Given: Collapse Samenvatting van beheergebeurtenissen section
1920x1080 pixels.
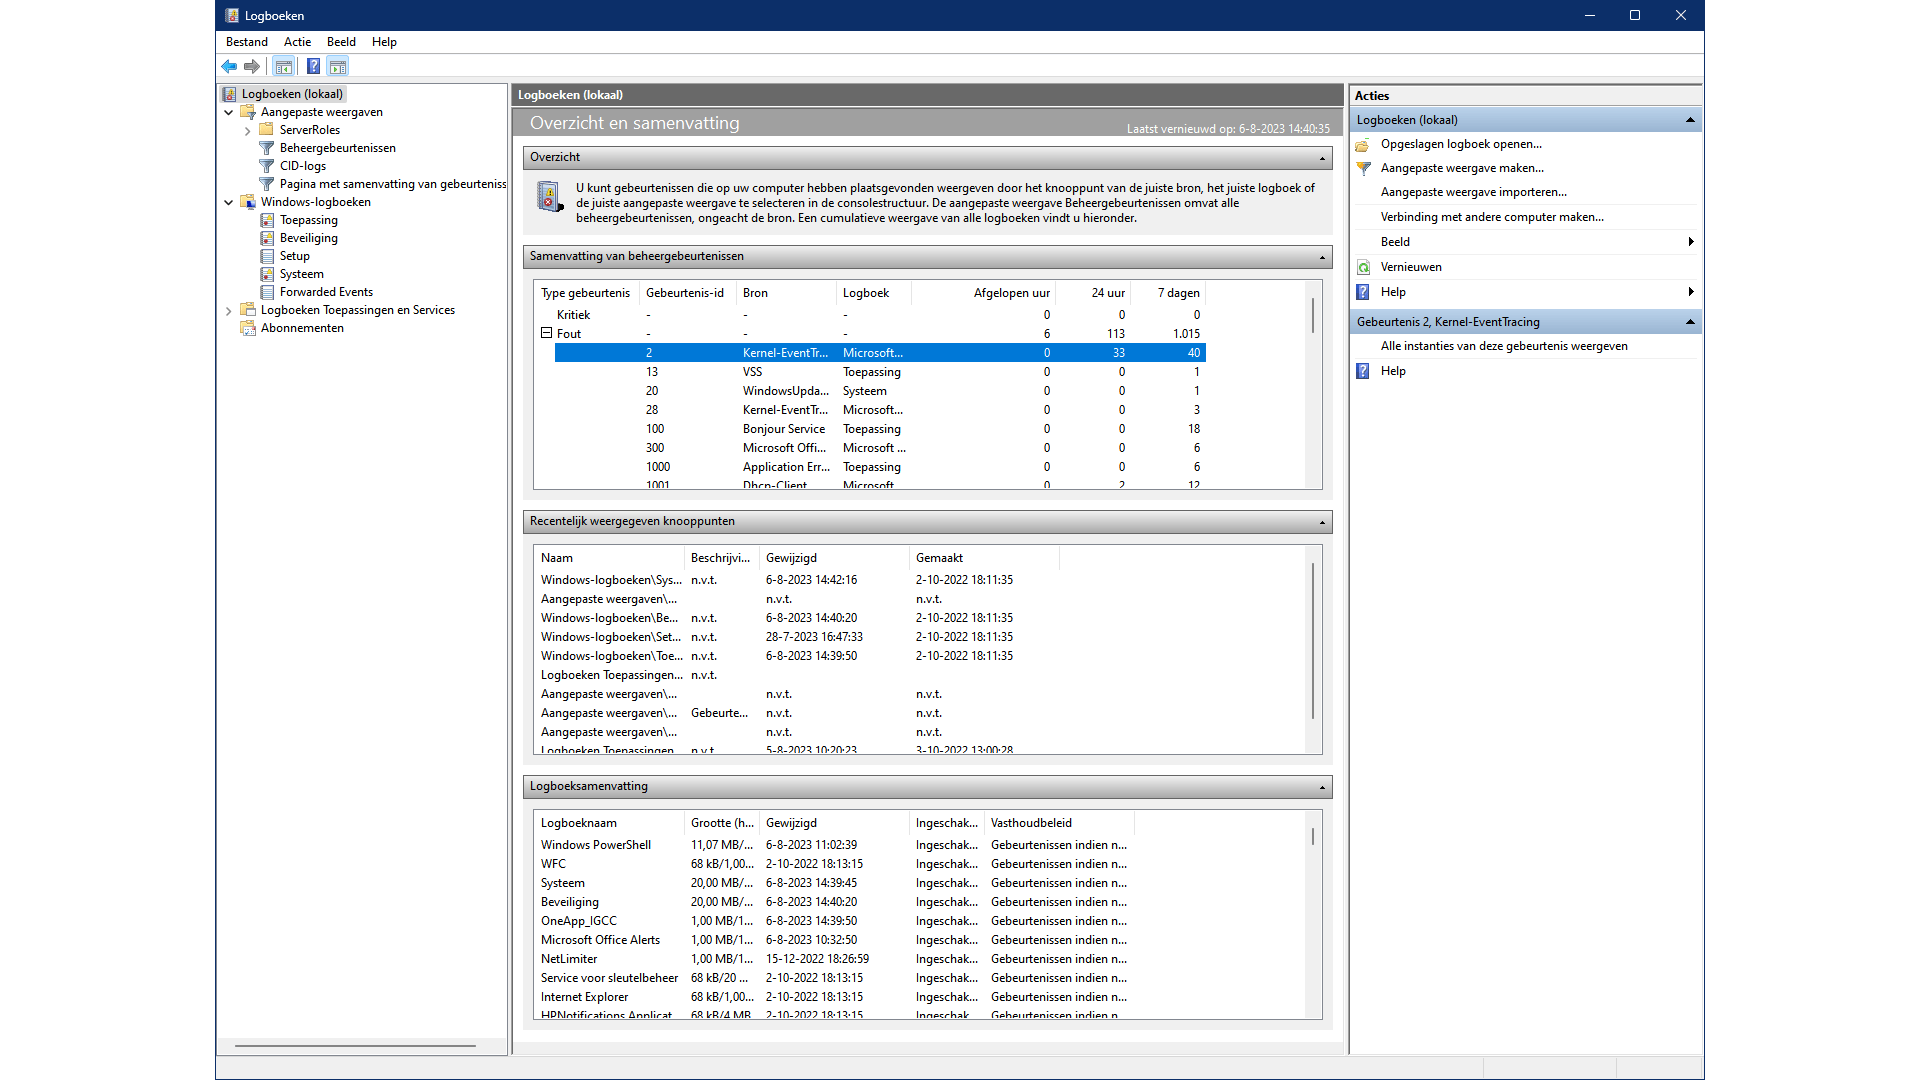Looking at the screenshot, I should pos(1322,257).
